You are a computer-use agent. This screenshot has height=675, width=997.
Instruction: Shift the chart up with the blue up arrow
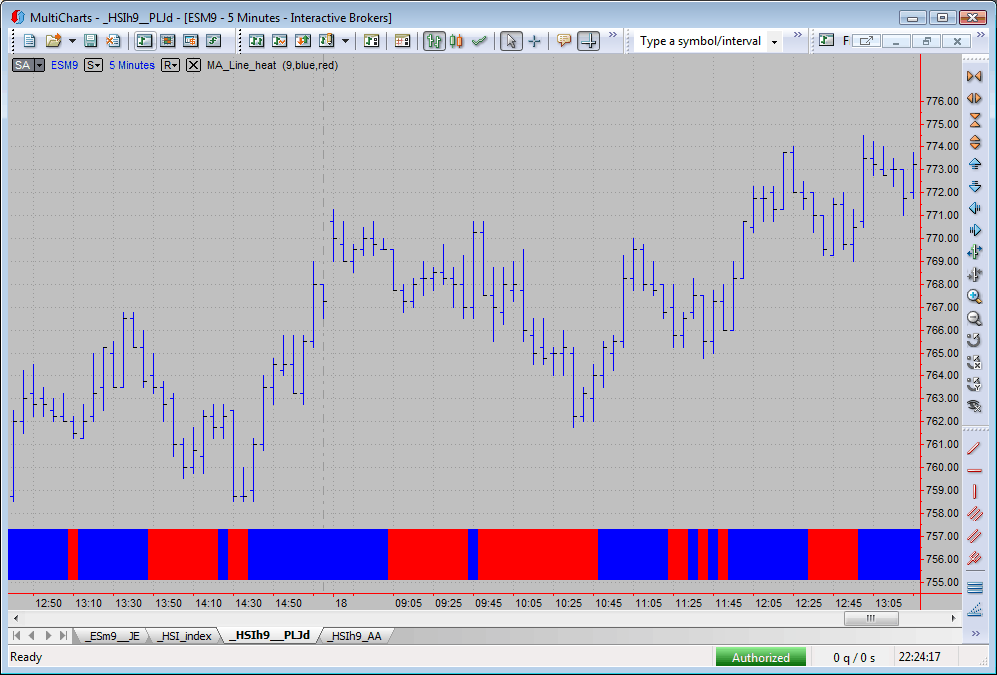974,164
